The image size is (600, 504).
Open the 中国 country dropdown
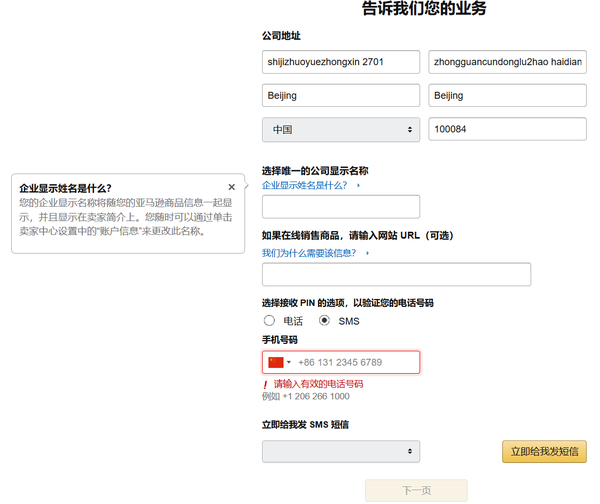pos(341,129)
